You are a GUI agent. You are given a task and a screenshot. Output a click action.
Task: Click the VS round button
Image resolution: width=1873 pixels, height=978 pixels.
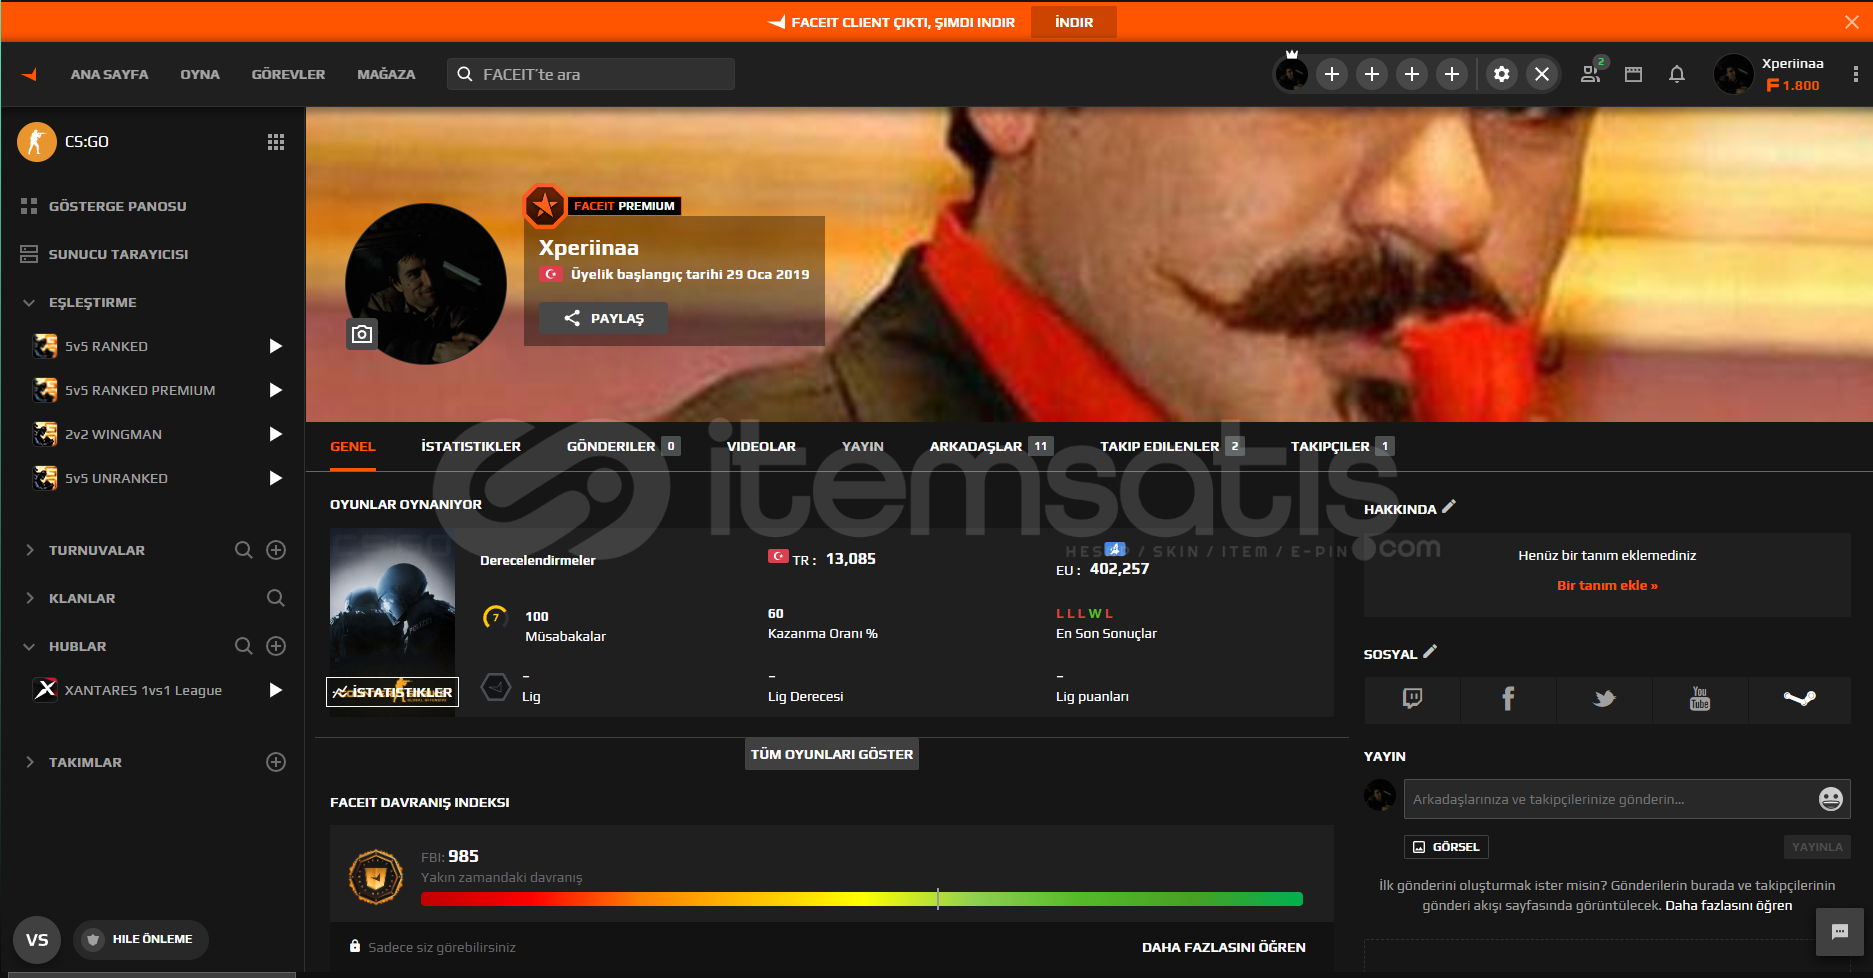click(x=37, y=940)
